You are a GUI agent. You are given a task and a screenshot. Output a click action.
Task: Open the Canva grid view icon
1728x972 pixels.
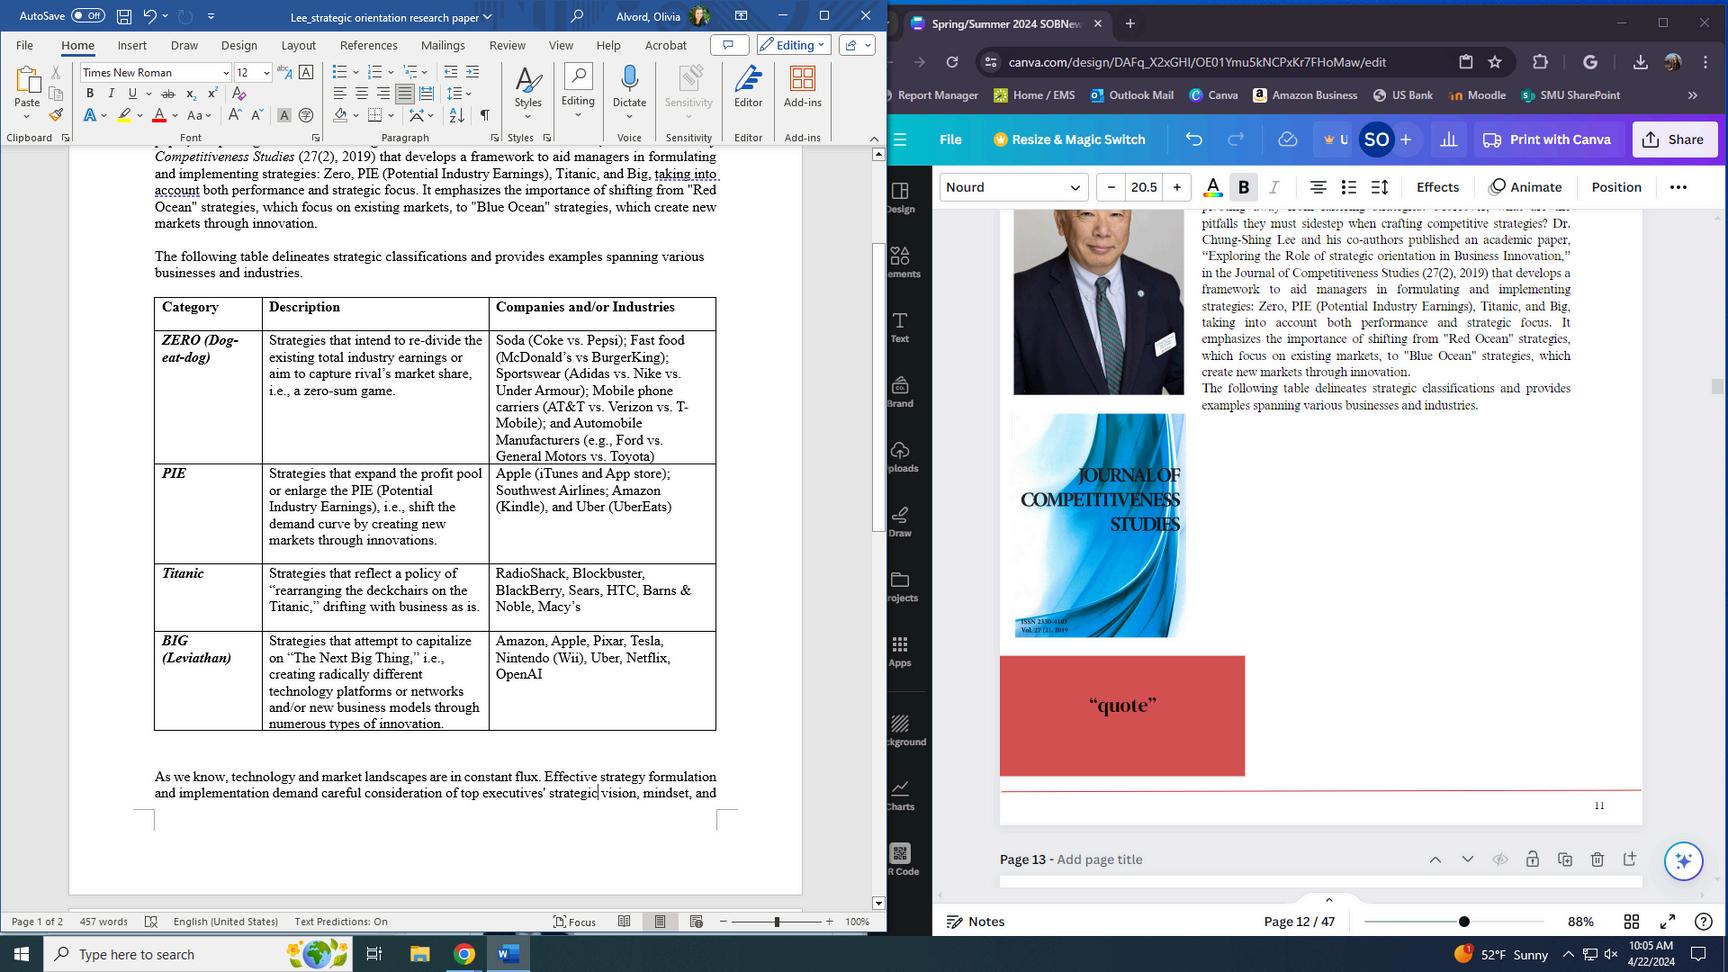pos(1631,921)
